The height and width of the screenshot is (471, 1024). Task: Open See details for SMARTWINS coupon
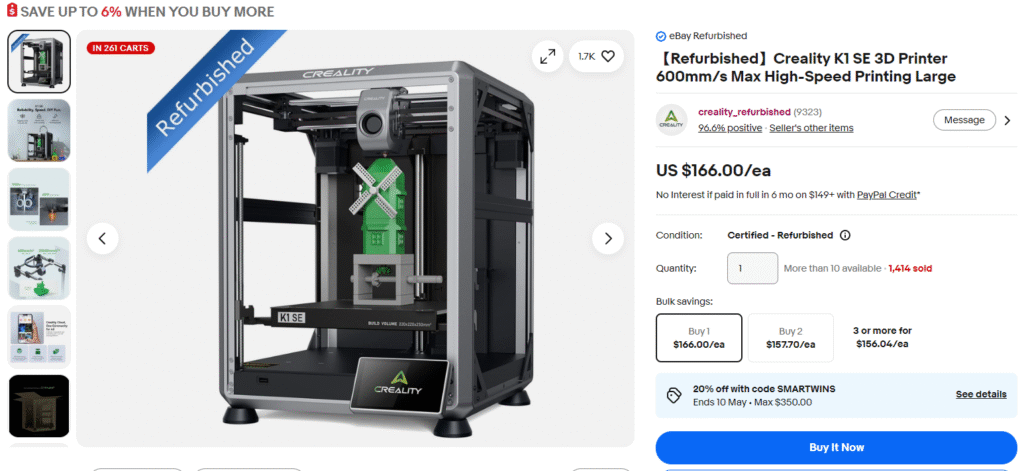(x=981, y=395)
